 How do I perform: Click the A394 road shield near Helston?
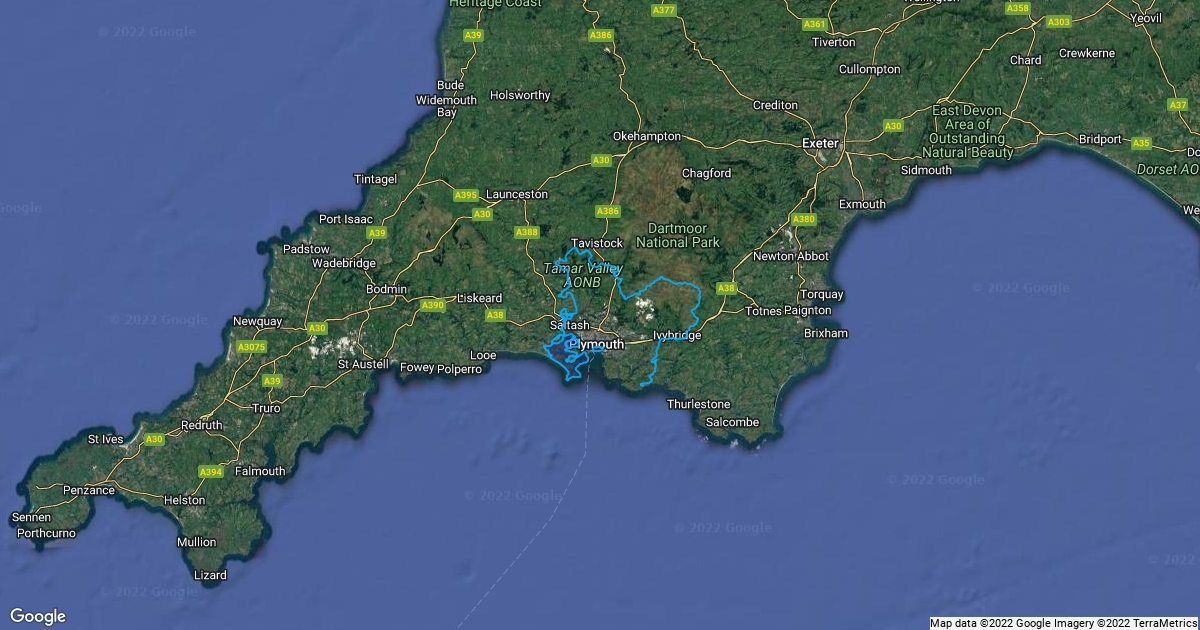click(x=210, y=472)
